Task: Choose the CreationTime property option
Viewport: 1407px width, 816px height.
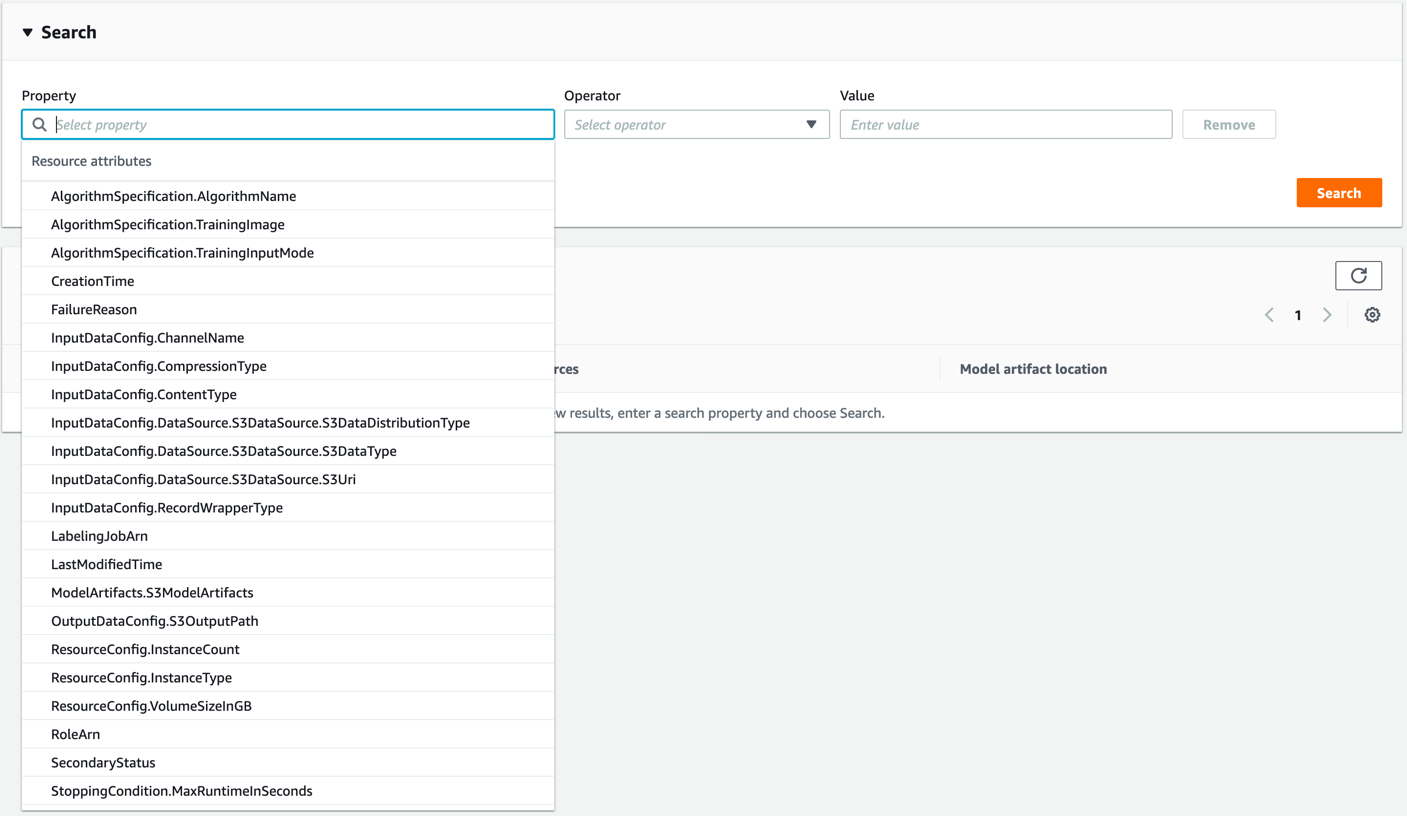Action: tap(92, 281)
